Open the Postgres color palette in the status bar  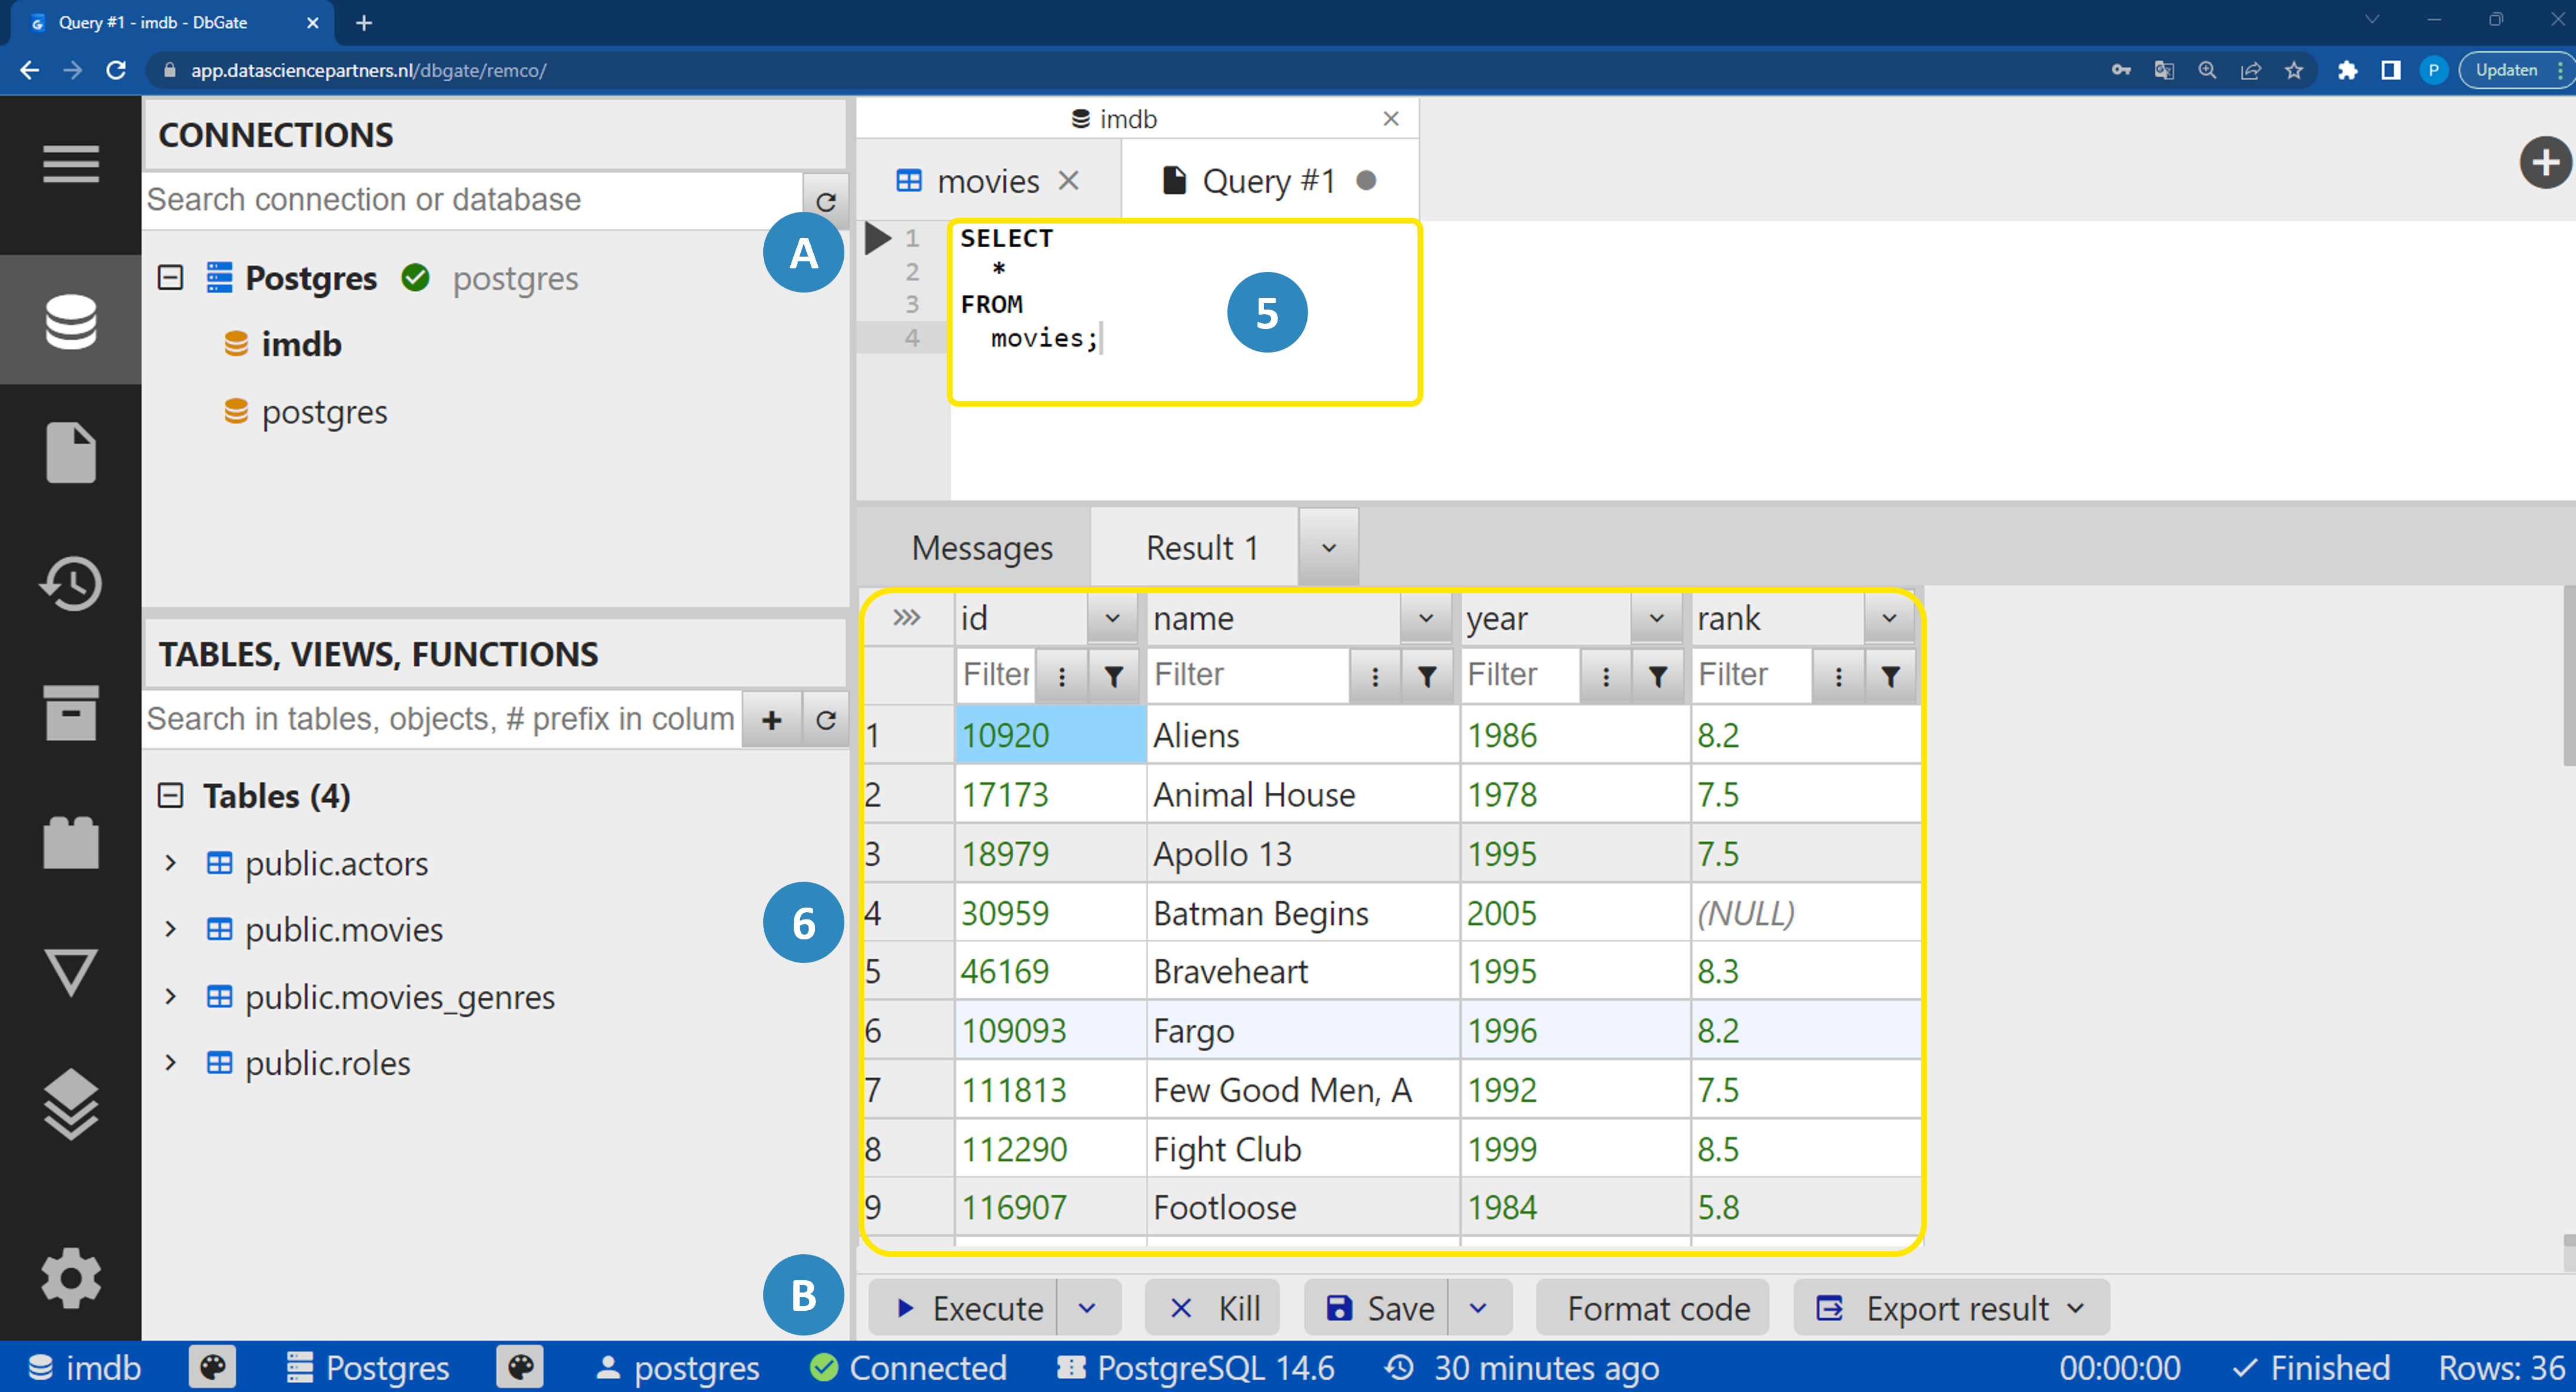(x=520, y=1366)
